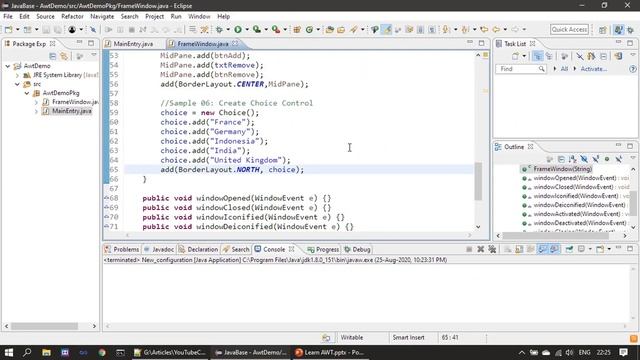This screenshot has width=640, height=360.
Task: Collapse AwtDemoPkg package node
Action: tap(27, 93)
